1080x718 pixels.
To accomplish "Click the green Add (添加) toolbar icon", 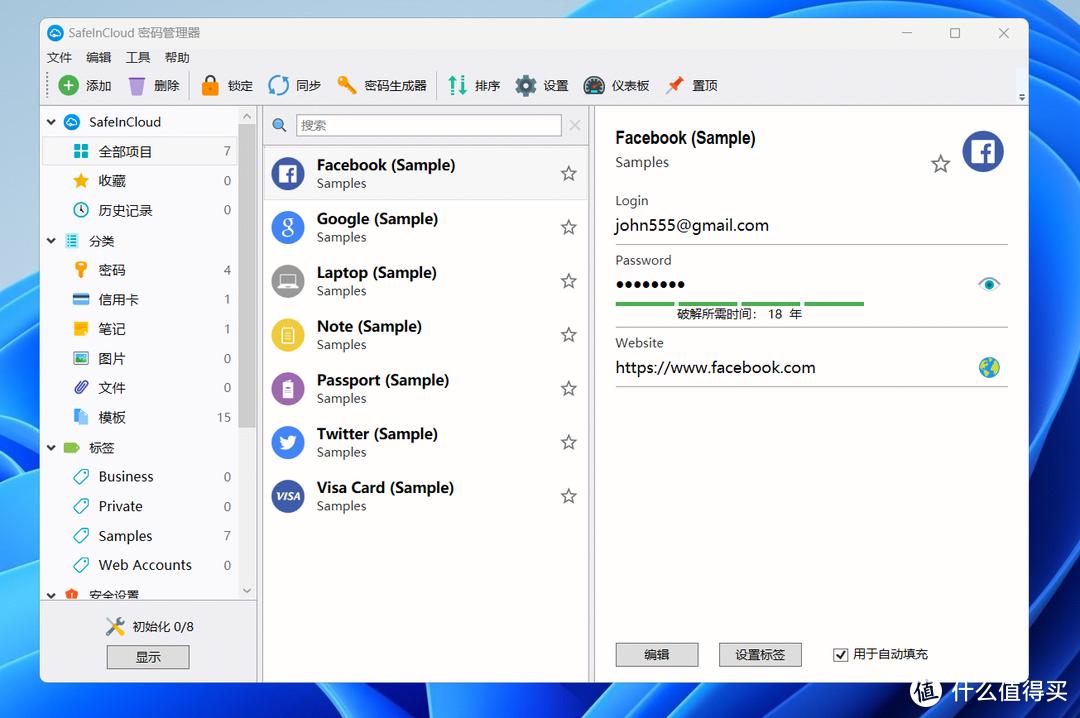I will tap(68, 86).
